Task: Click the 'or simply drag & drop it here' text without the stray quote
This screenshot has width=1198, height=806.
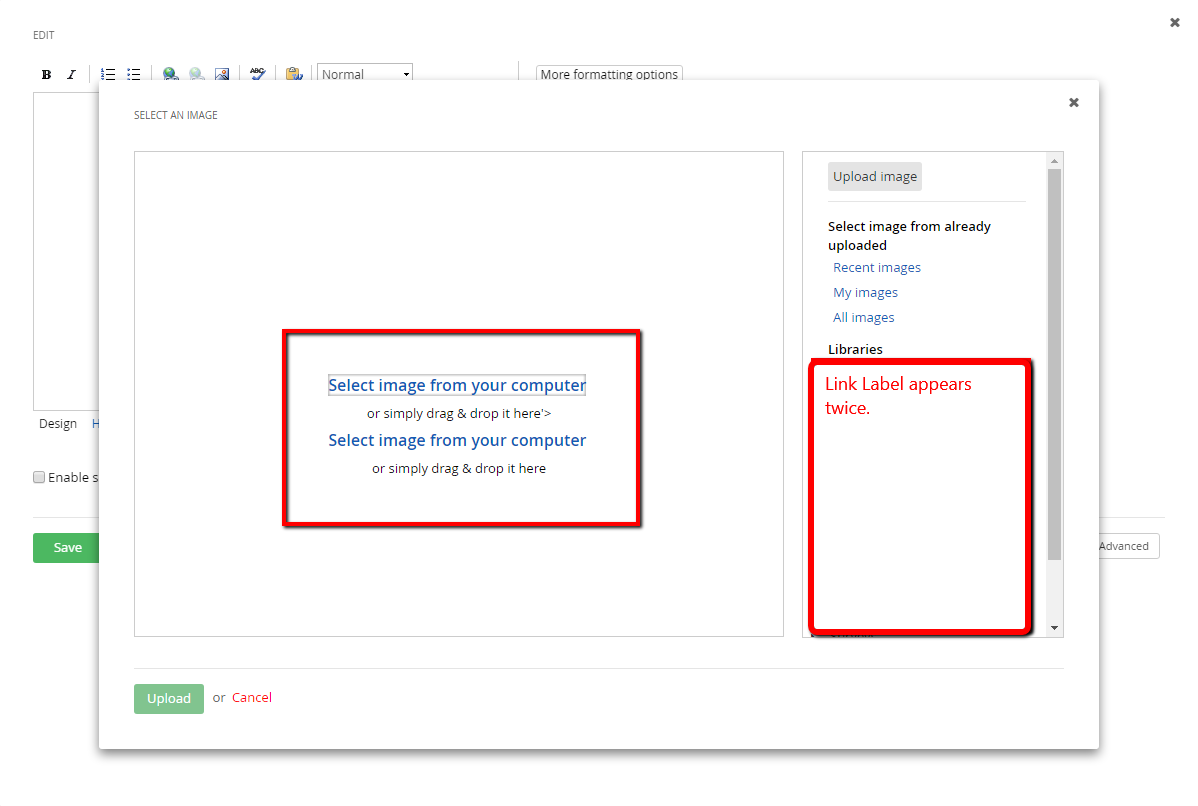Action: click(x=459, y=468)
